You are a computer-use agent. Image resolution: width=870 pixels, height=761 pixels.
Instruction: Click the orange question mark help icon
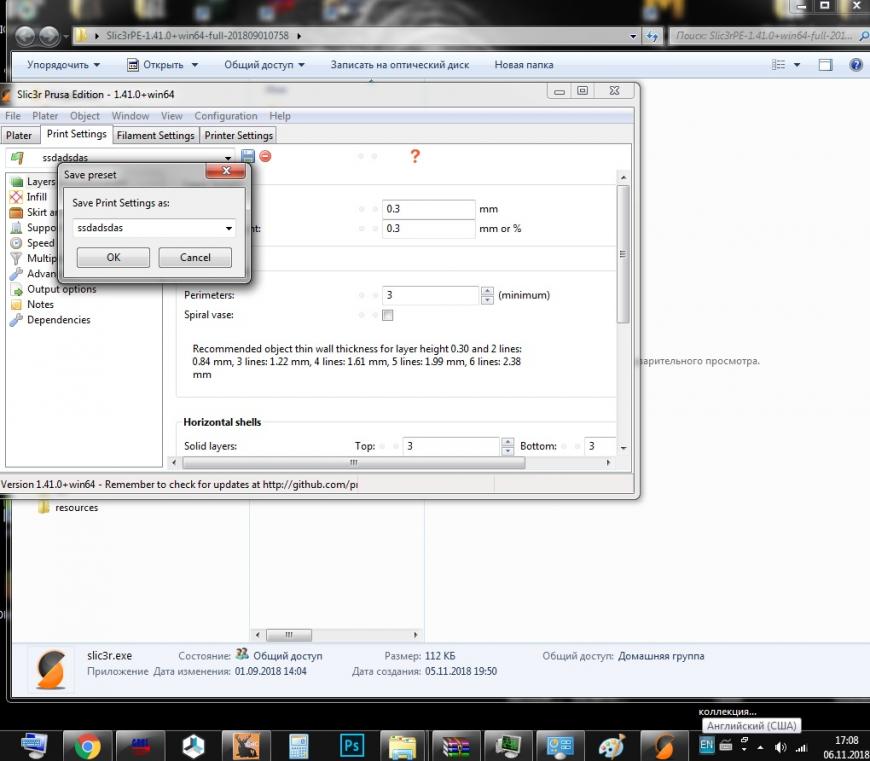[414, 156]
